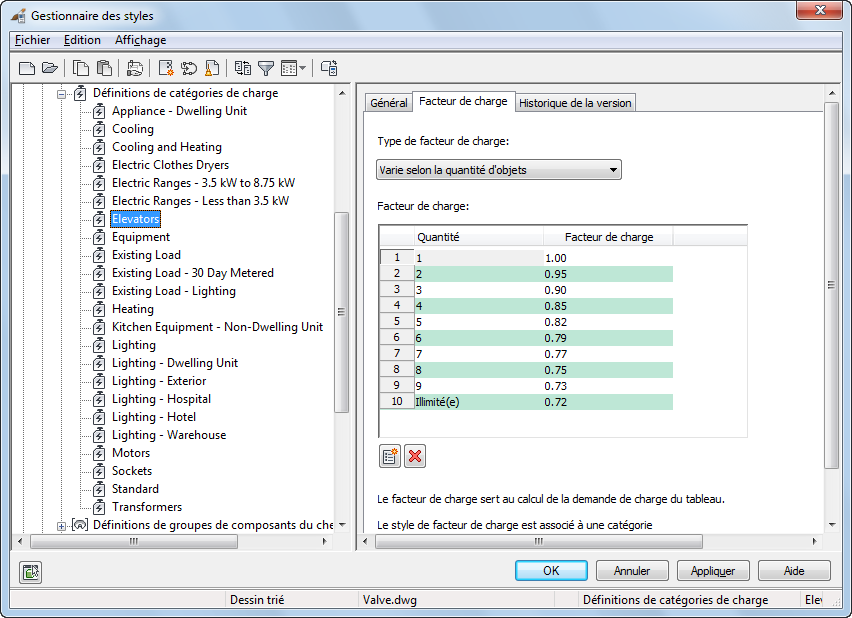852x618 pixels.
Task: Click the Purge Styles broom icon
Action: (211, 68)
